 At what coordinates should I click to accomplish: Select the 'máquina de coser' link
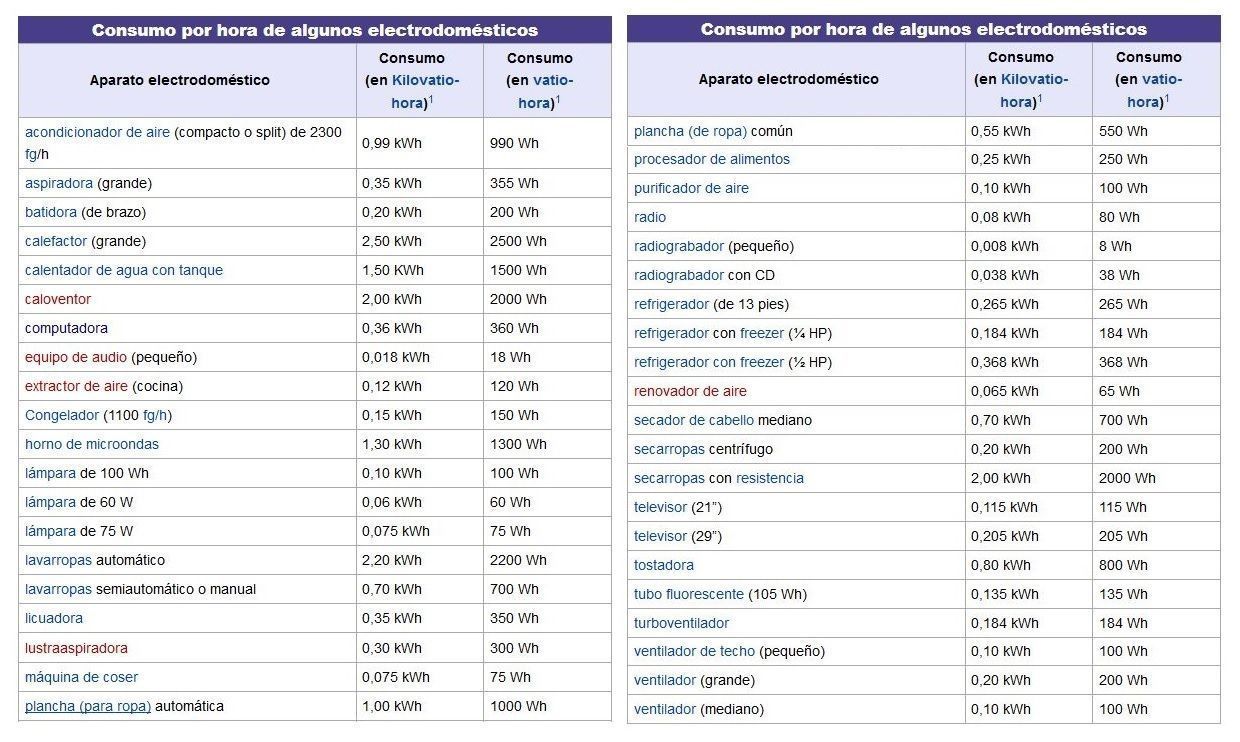pos(82,677)
